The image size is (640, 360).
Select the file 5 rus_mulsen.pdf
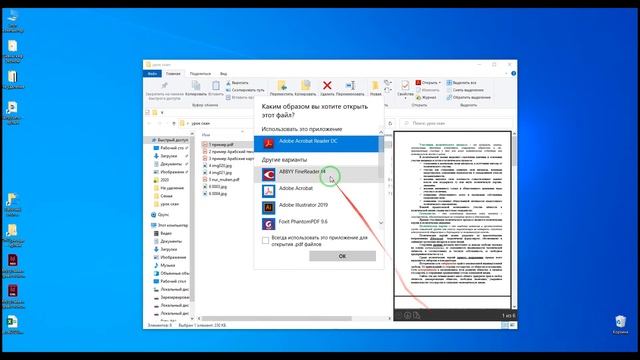(x=224, y=180)
